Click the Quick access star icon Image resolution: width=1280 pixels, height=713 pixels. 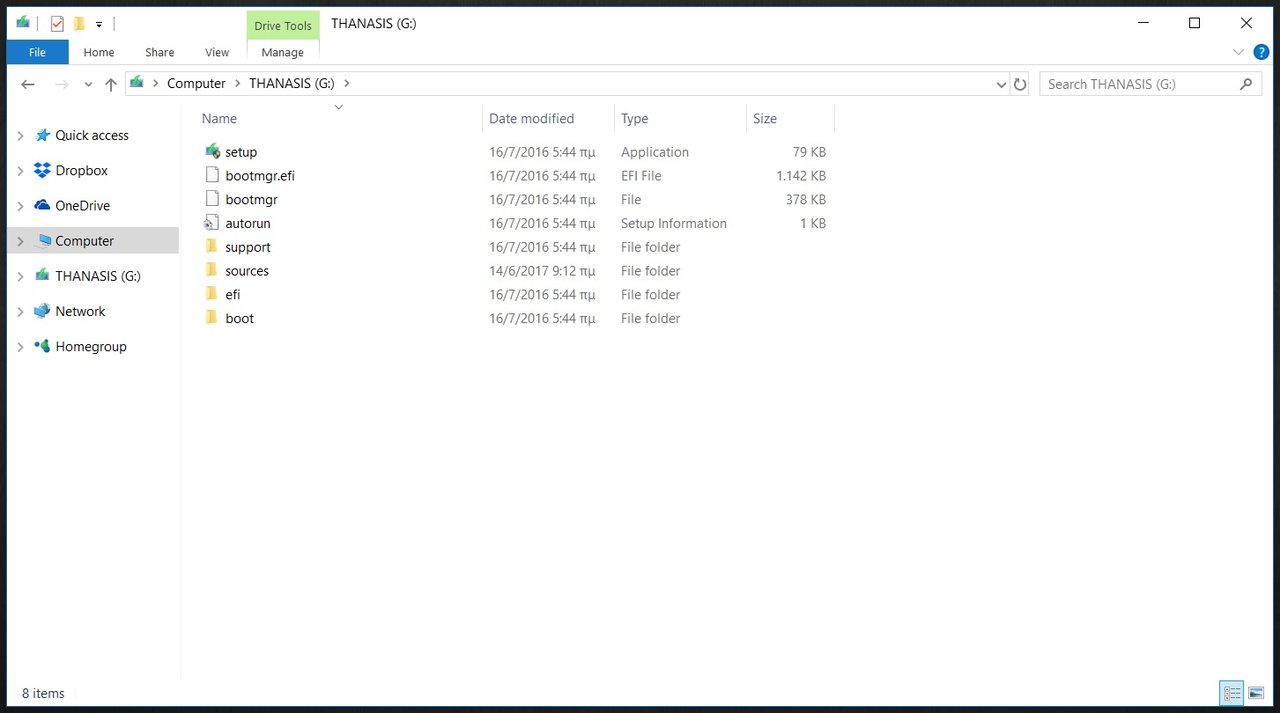[x=42, y=135]
